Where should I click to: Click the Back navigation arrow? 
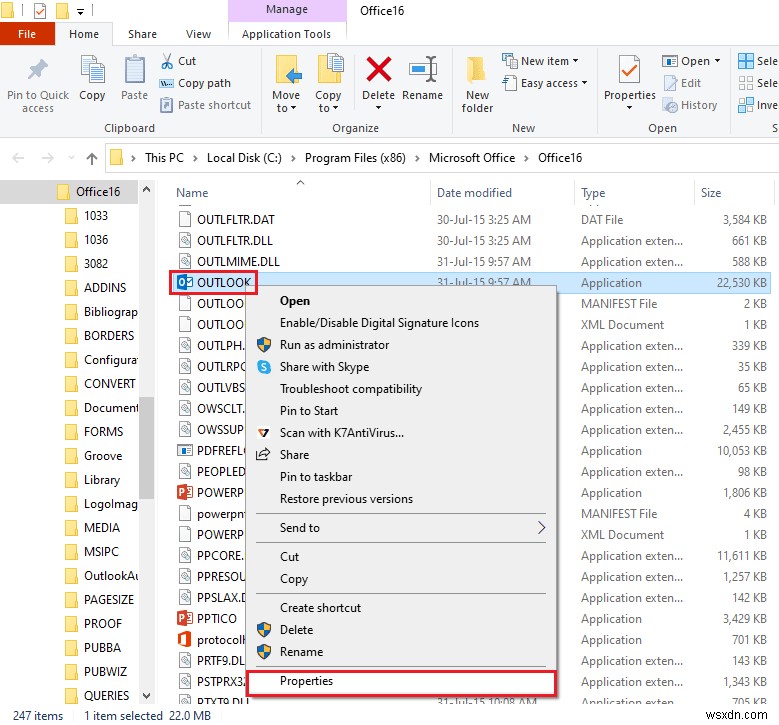[x=18, y=158]
